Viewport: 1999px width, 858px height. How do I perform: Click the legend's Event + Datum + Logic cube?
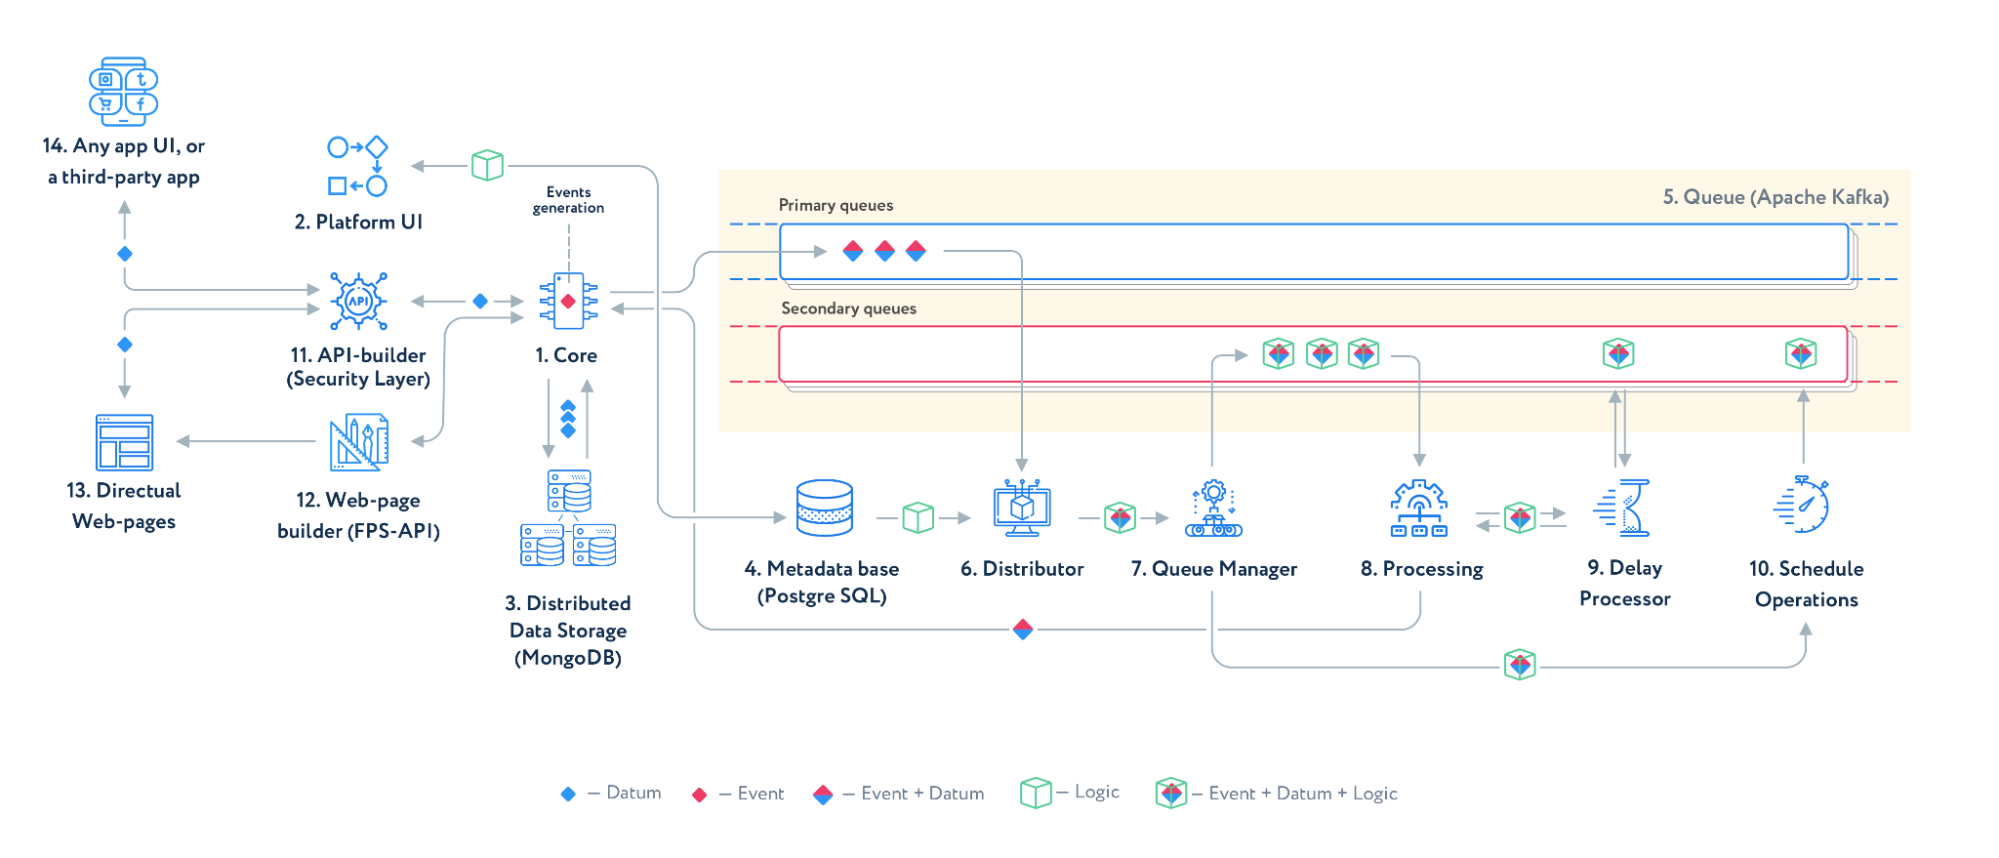pyautogui.click(x=1171, y=793)
